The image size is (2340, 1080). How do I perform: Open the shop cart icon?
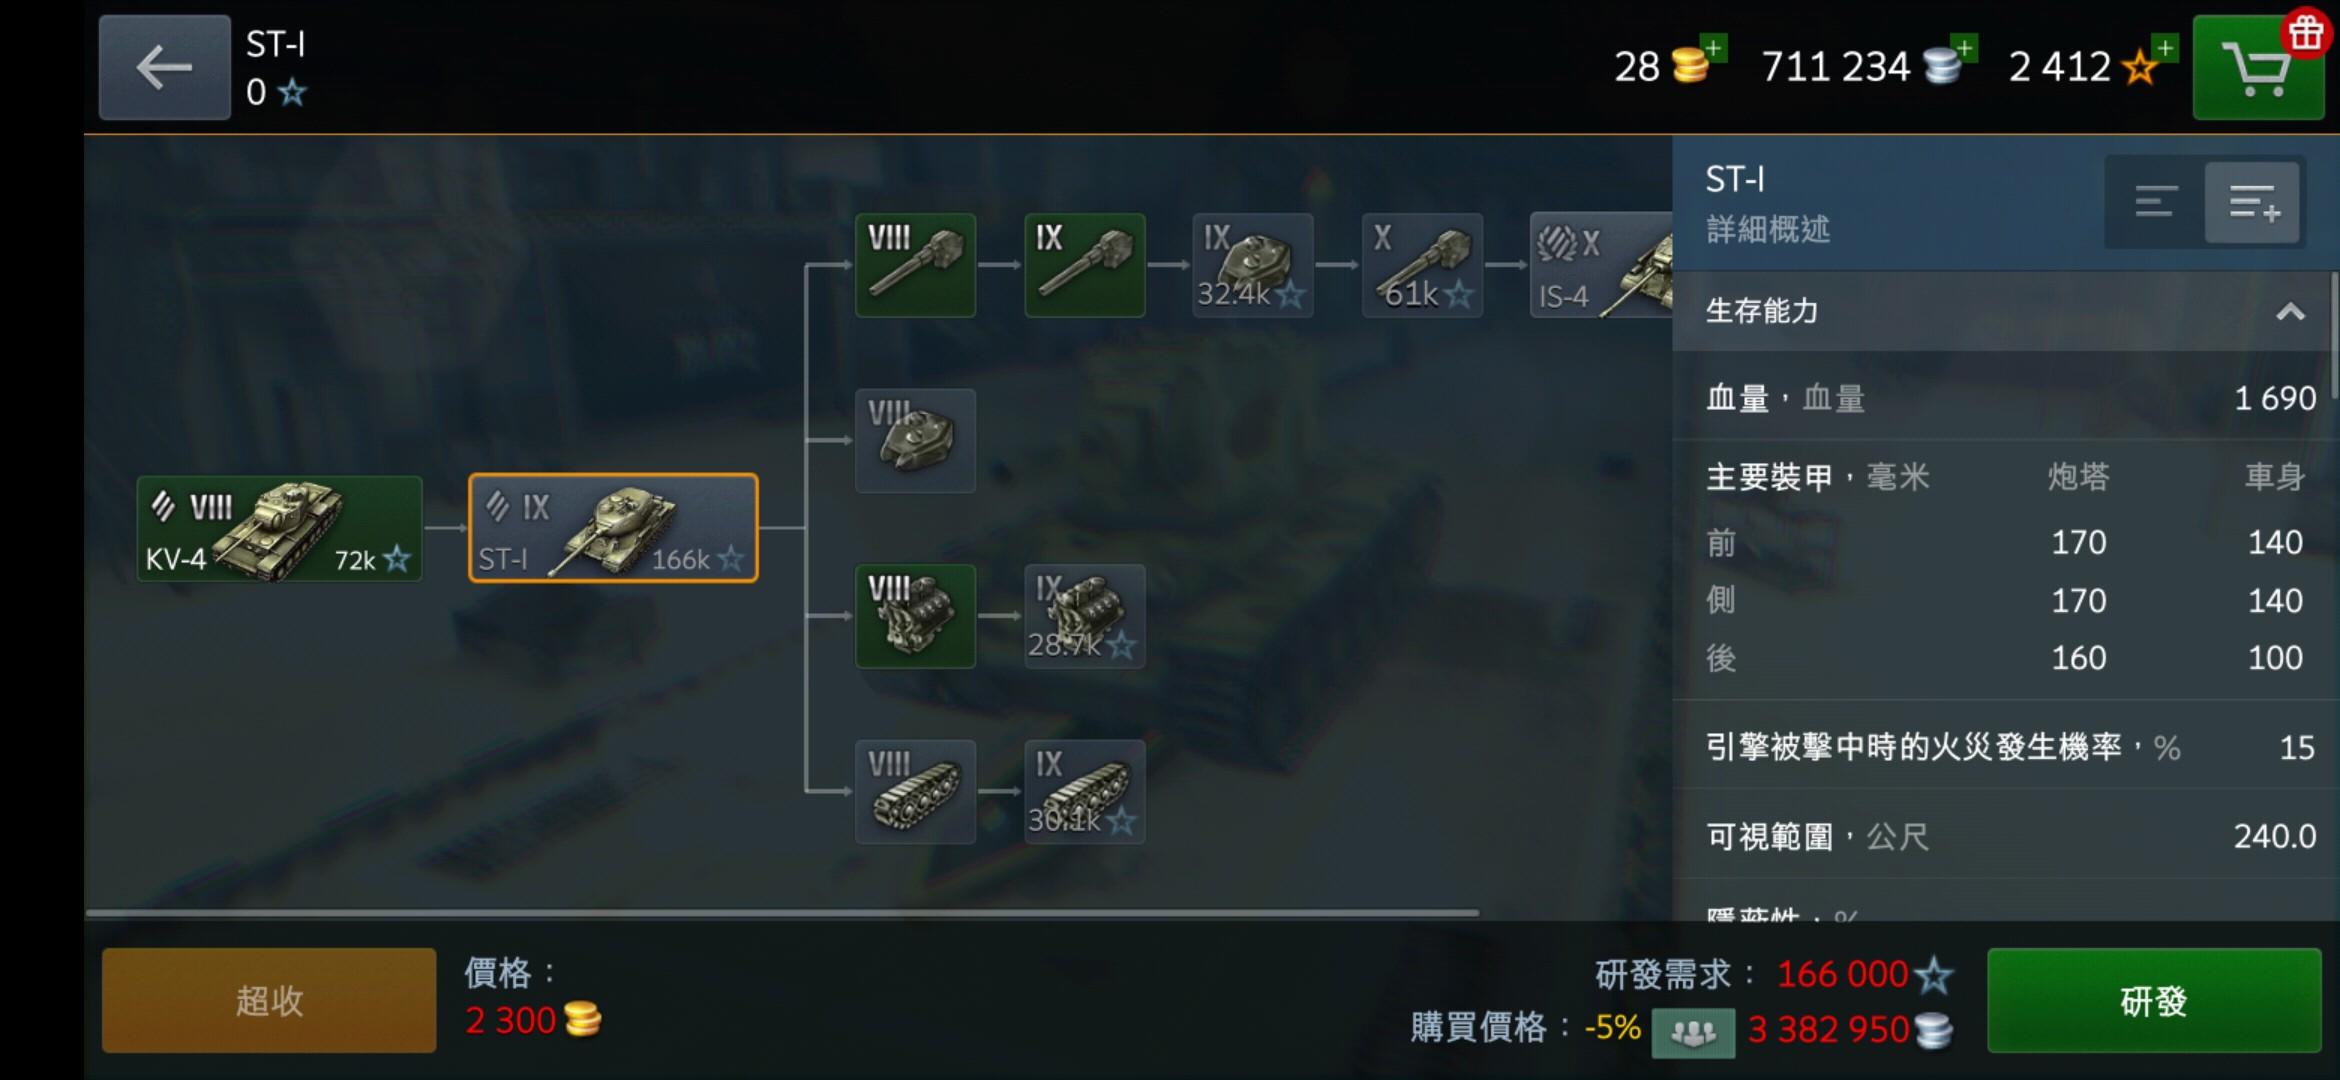2257,68
